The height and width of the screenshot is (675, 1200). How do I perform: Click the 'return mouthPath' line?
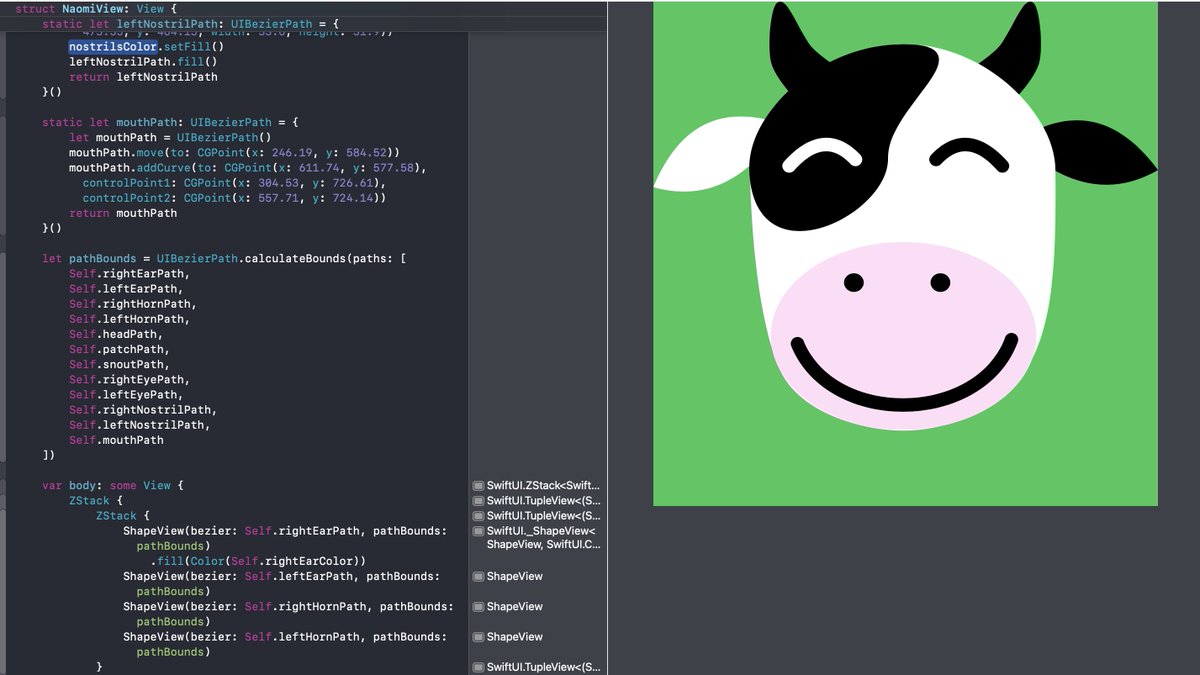point(123,213)
